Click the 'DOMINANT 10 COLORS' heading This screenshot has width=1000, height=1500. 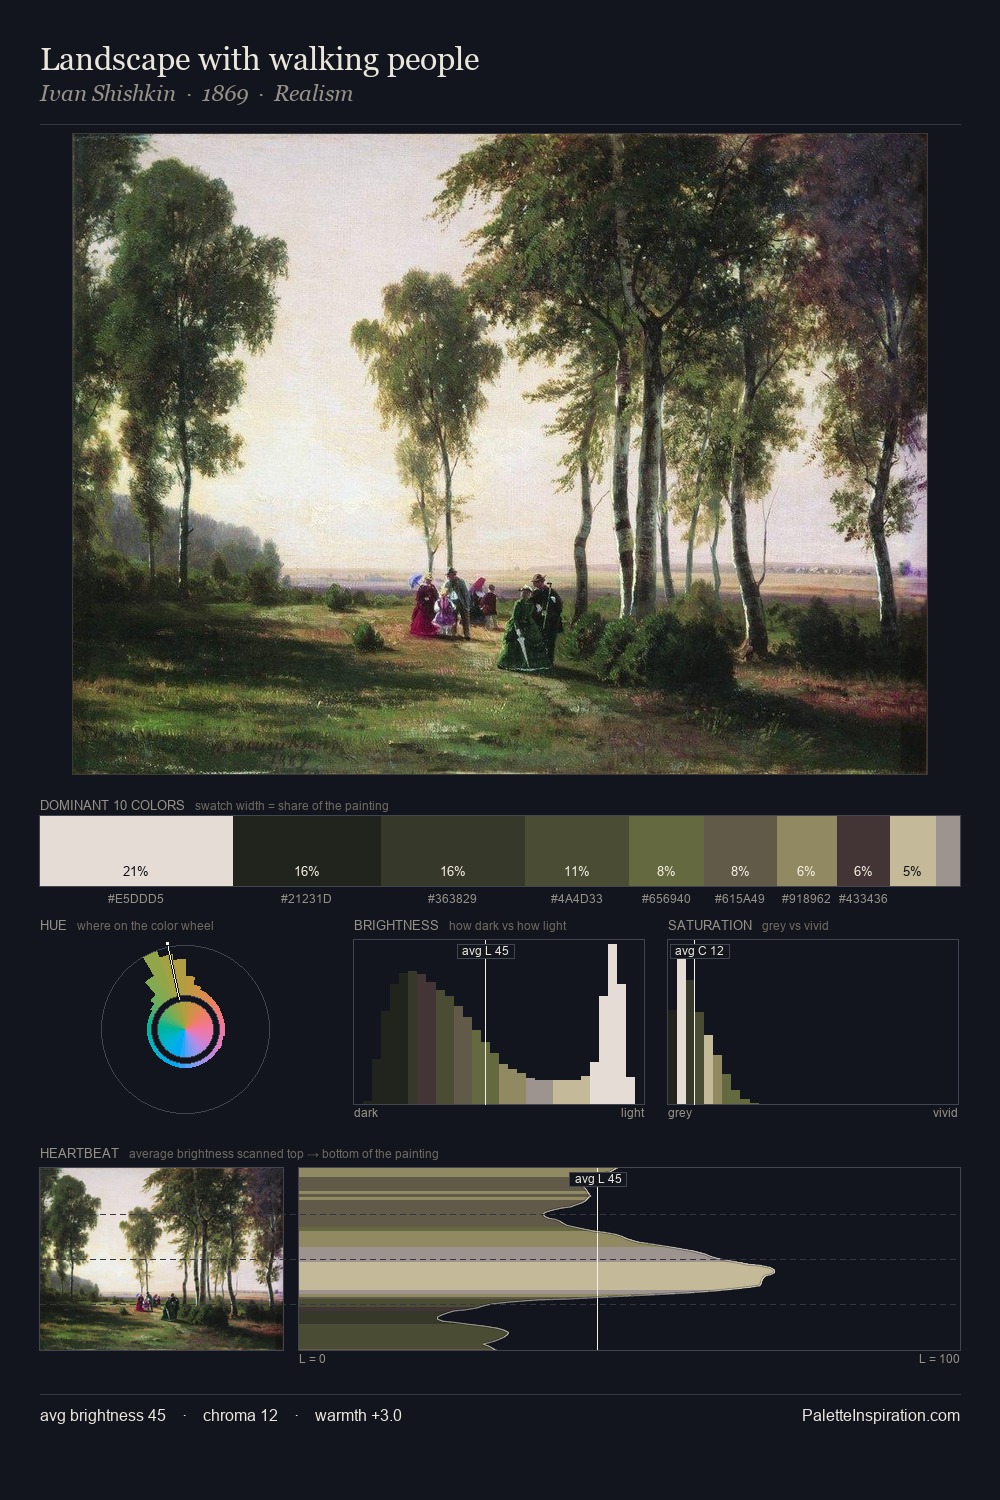(x=112, y=805)
